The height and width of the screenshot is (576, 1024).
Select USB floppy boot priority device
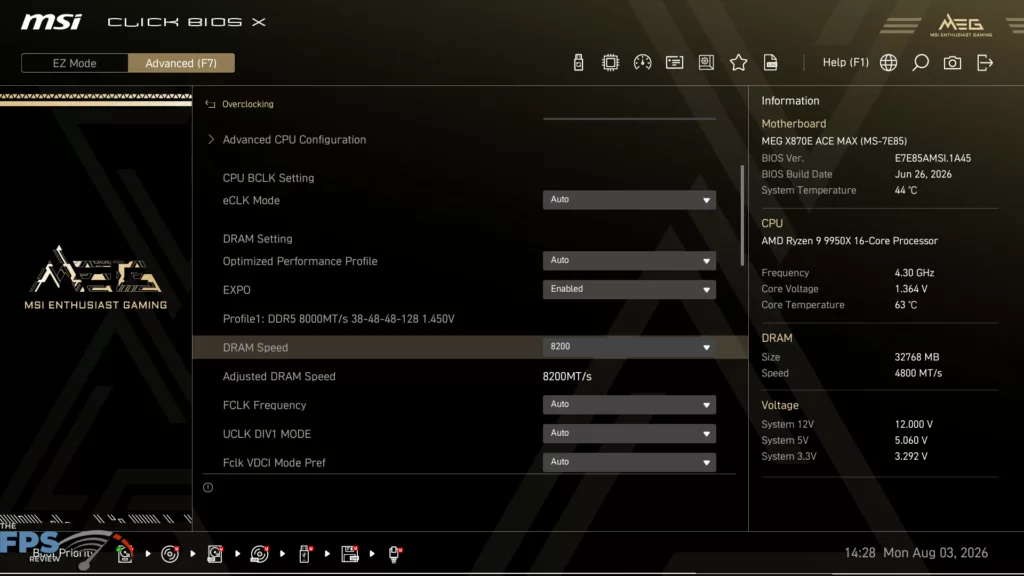tap(350, 554)
